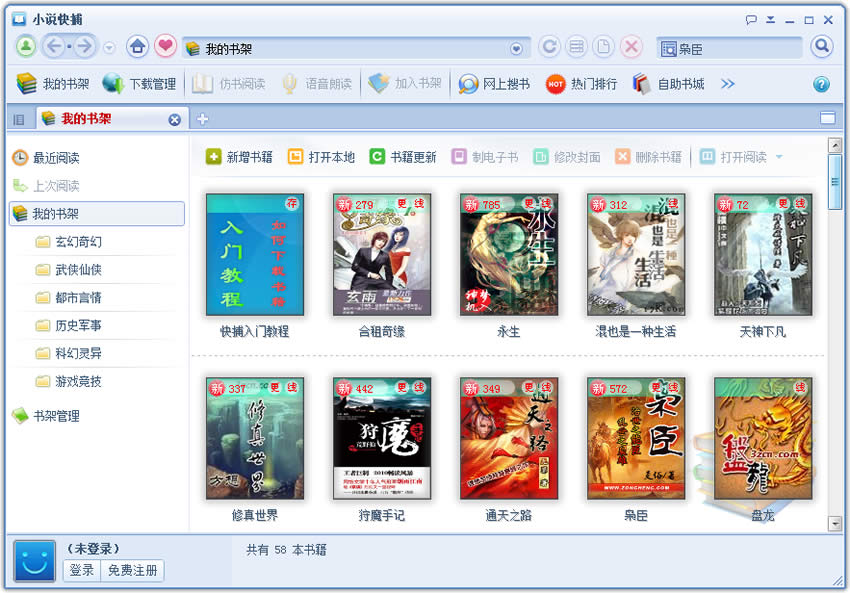
Task: Open 网上搜书 online book search
Action: tap(495, 84)
